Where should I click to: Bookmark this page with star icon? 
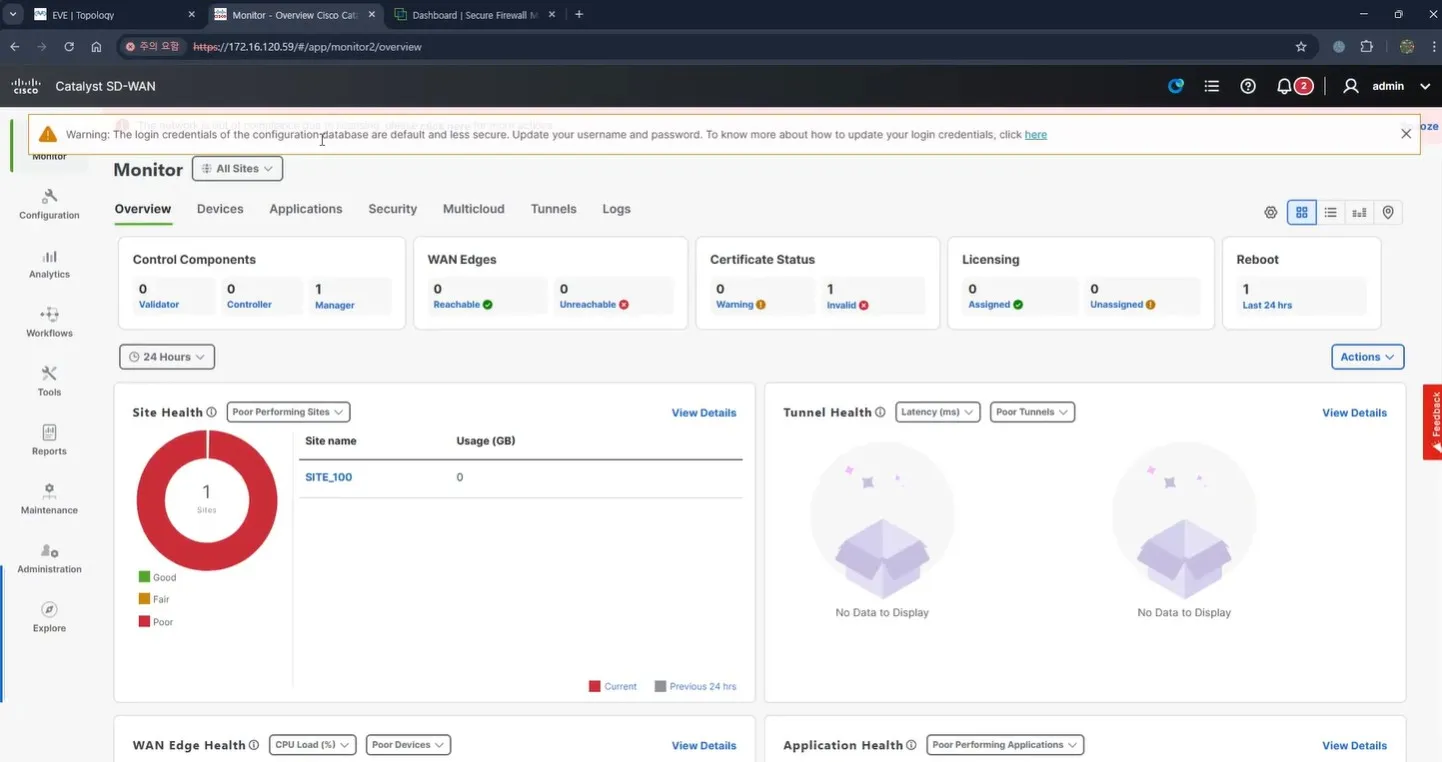click(1301, 46)
